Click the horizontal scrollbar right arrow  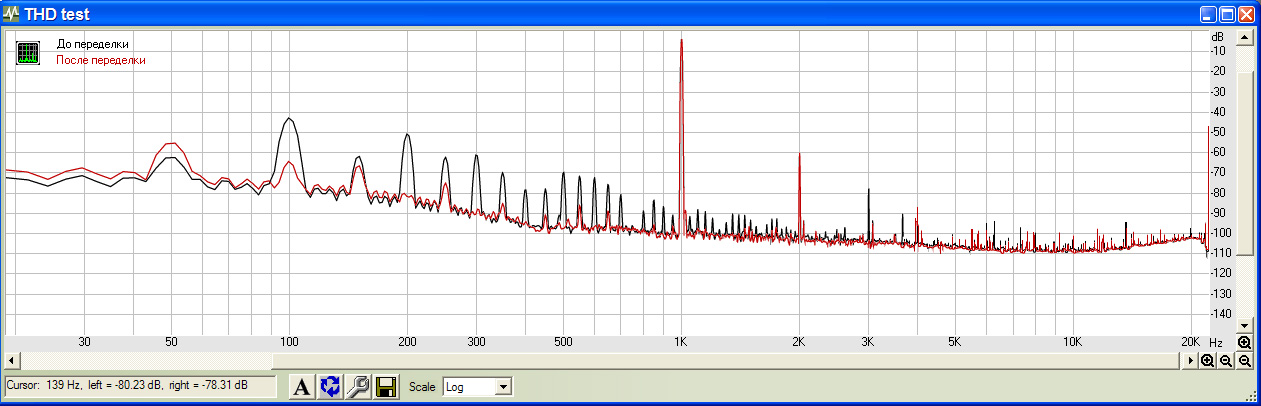click(x=1191, y=360)
